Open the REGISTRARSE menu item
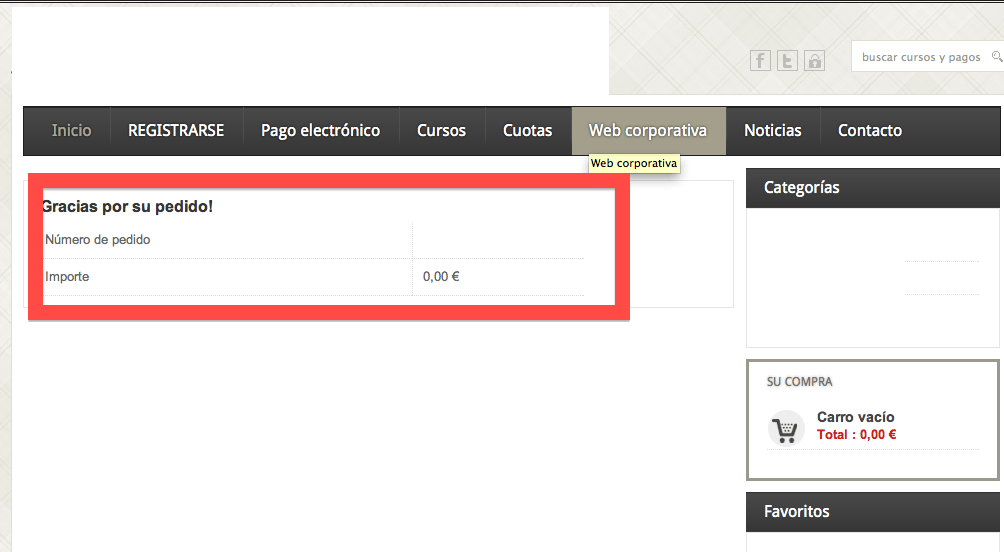The image size is (1004, 552). tap(176, 131)
